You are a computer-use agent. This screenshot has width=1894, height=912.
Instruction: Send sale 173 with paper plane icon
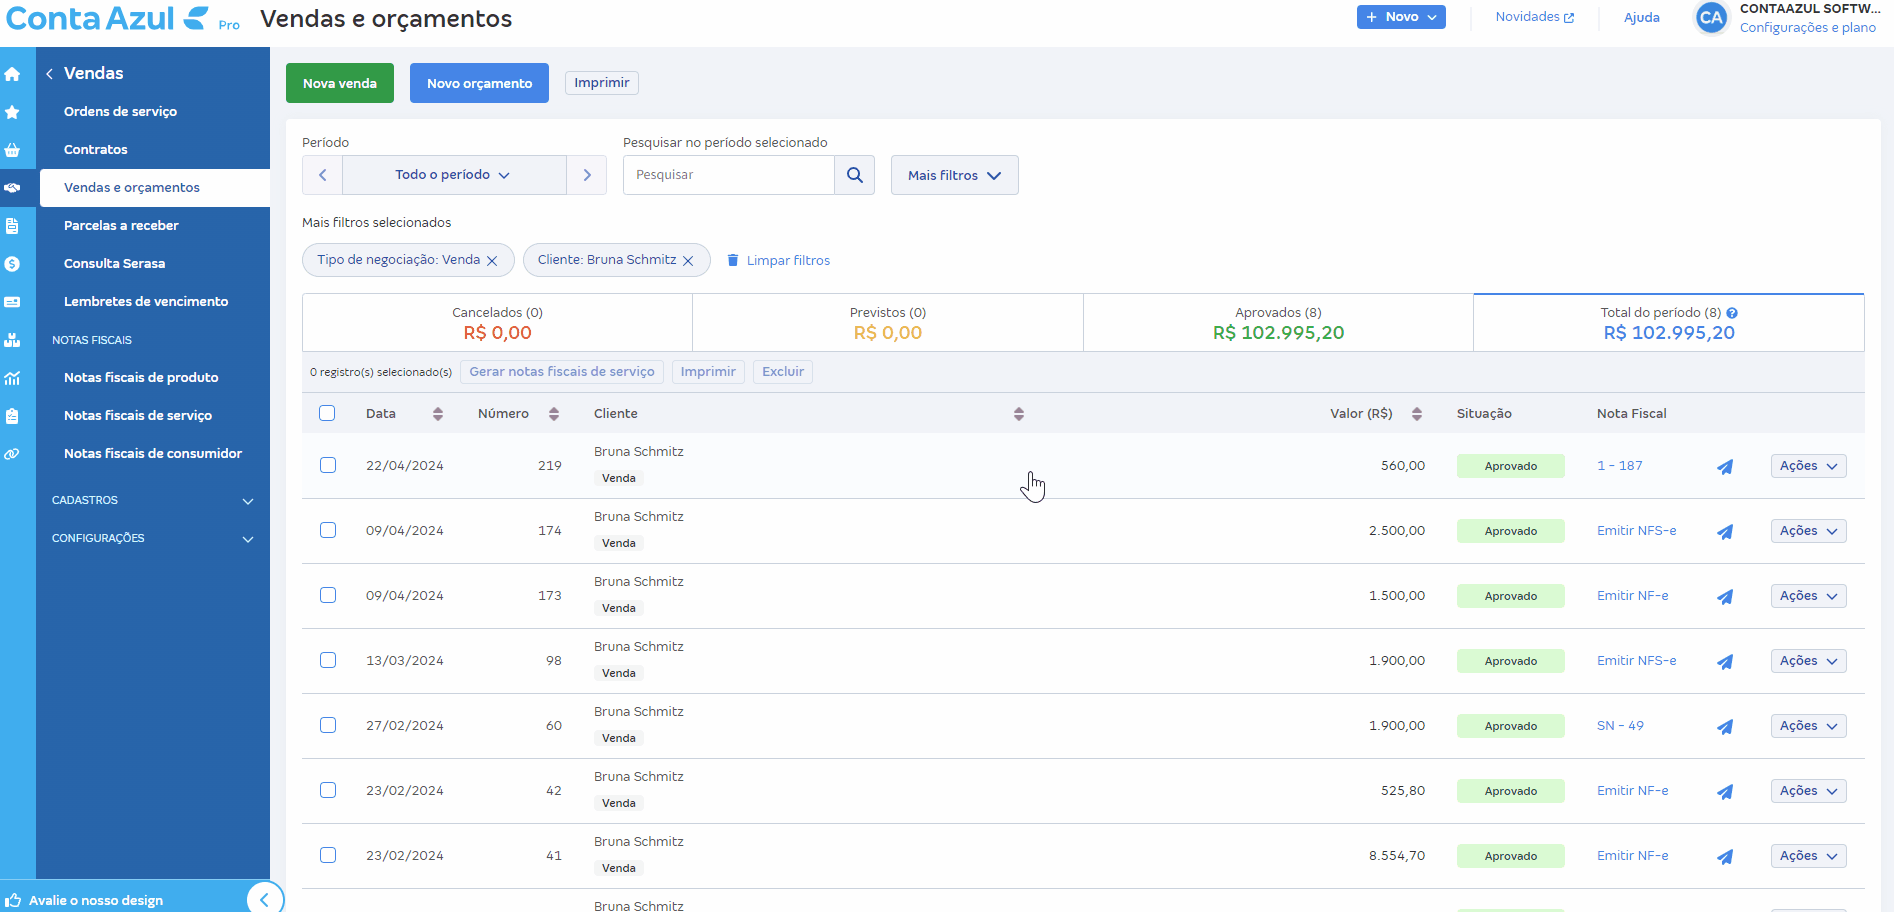tap(1725, 597)
